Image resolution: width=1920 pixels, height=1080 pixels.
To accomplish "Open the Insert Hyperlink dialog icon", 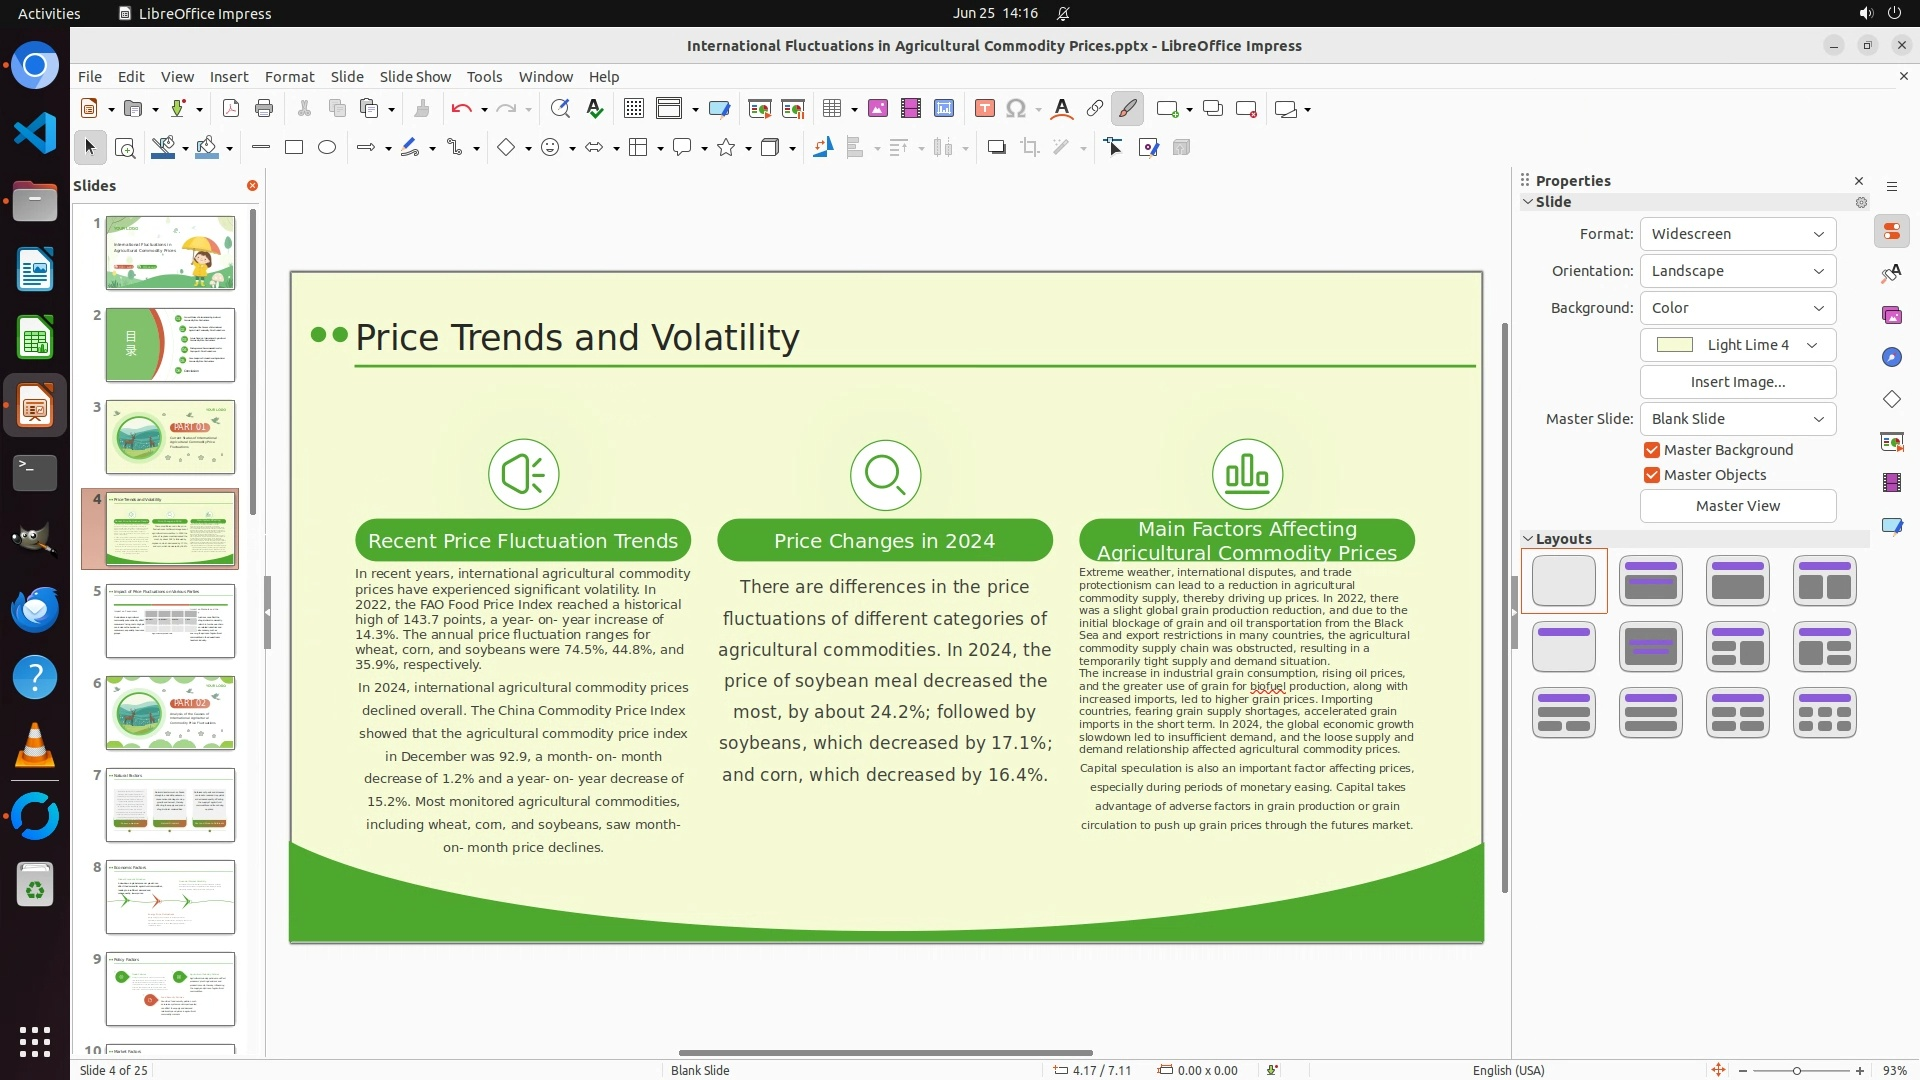I will pos(1094,109).
